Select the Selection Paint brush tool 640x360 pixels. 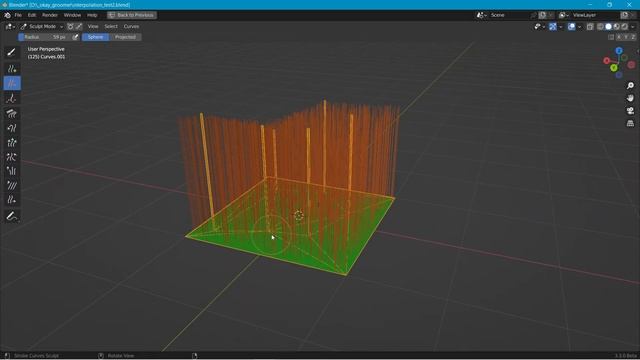tap(12, 52)
